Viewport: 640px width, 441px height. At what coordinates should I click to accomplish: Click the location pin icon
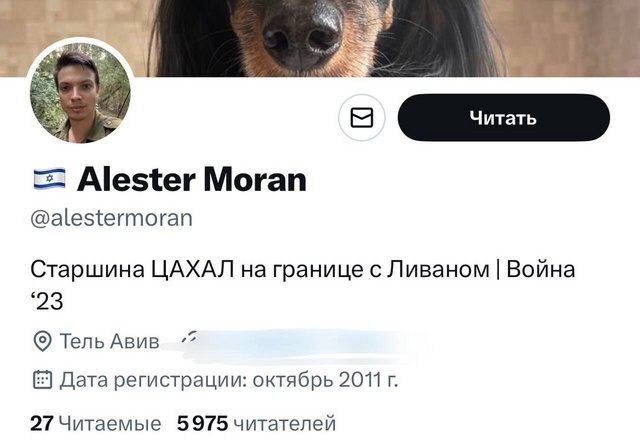(x=42, y=341)
